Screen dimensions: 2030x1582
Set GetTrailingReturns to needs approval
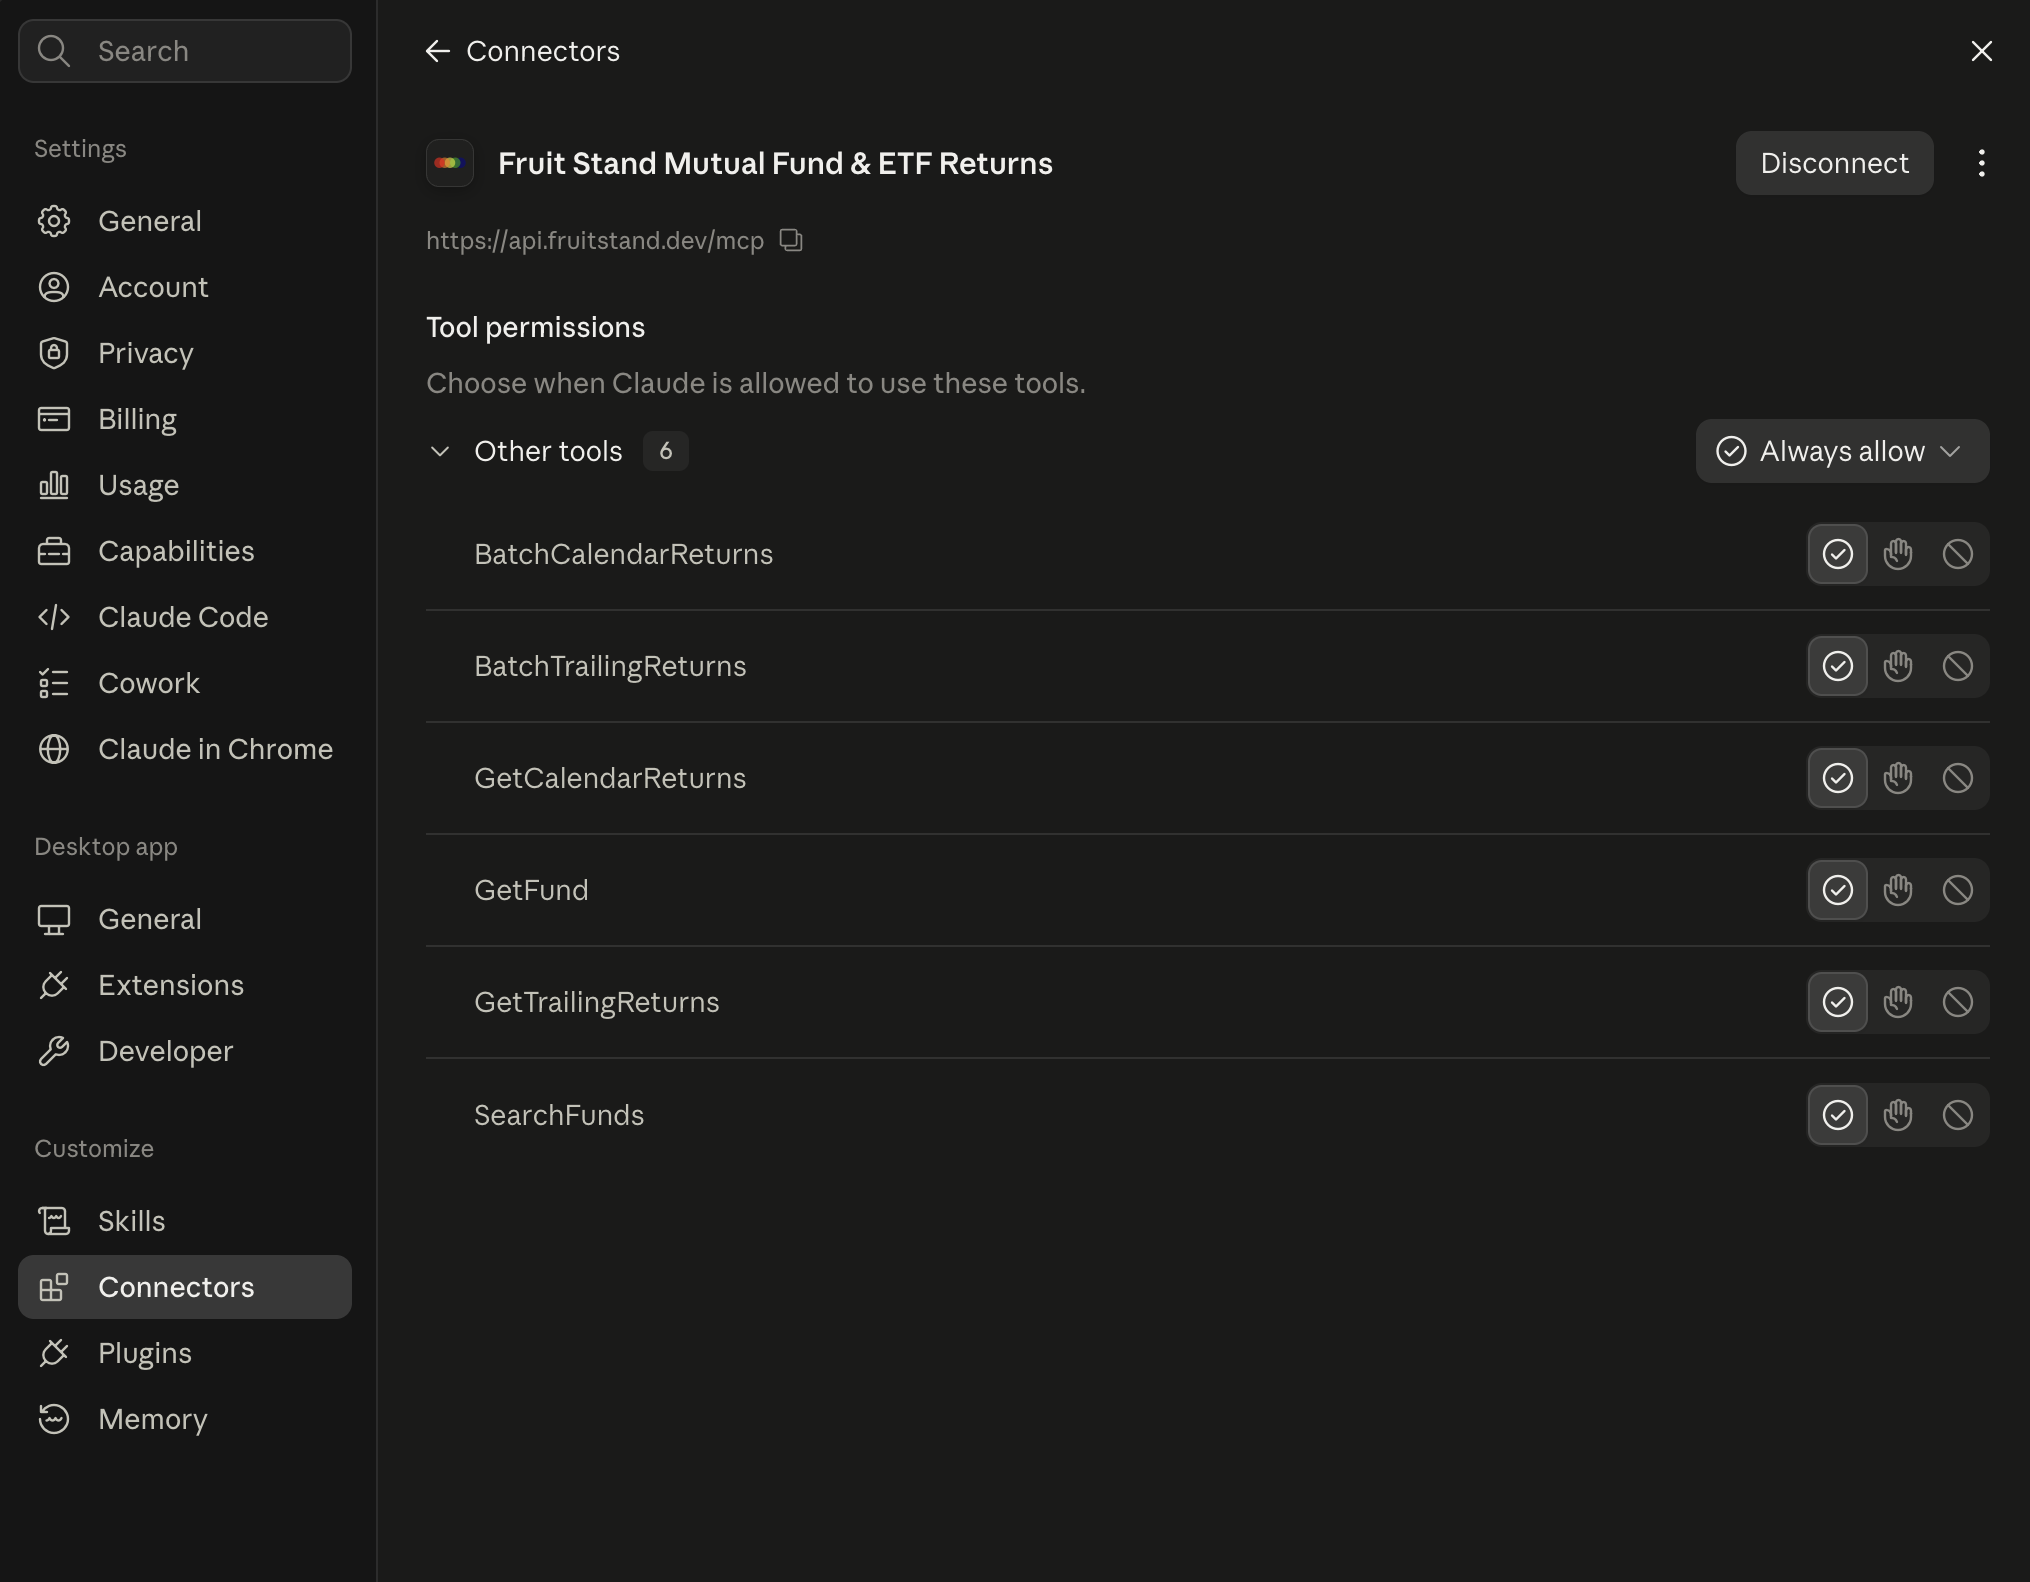(1897, 1002)
